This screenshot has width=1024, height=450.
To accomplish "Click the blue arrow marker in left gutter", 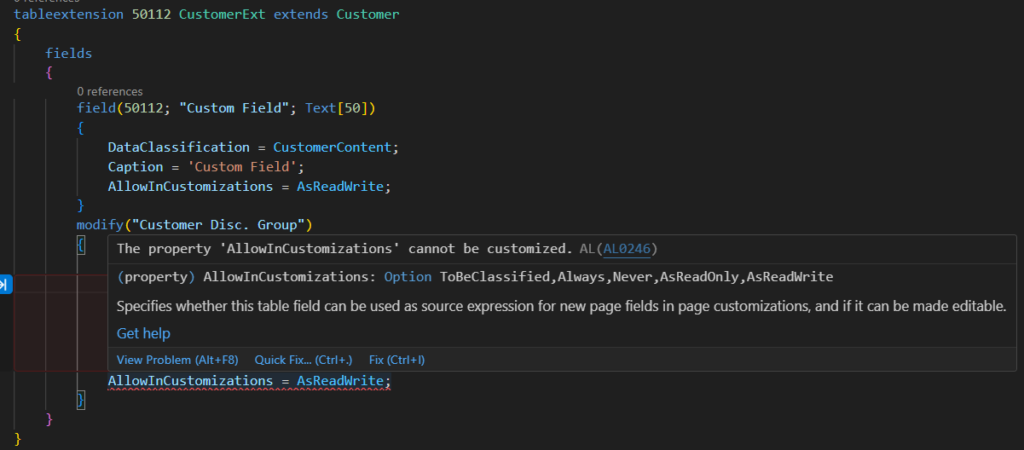I will [4, 285].
